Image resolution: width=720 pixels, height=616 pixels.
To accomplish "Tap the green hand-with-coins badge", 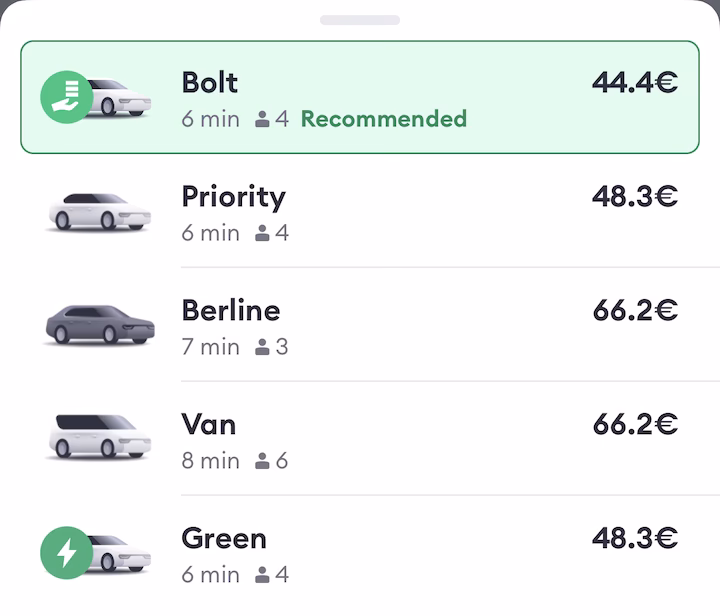I will (x=66, y=97).
